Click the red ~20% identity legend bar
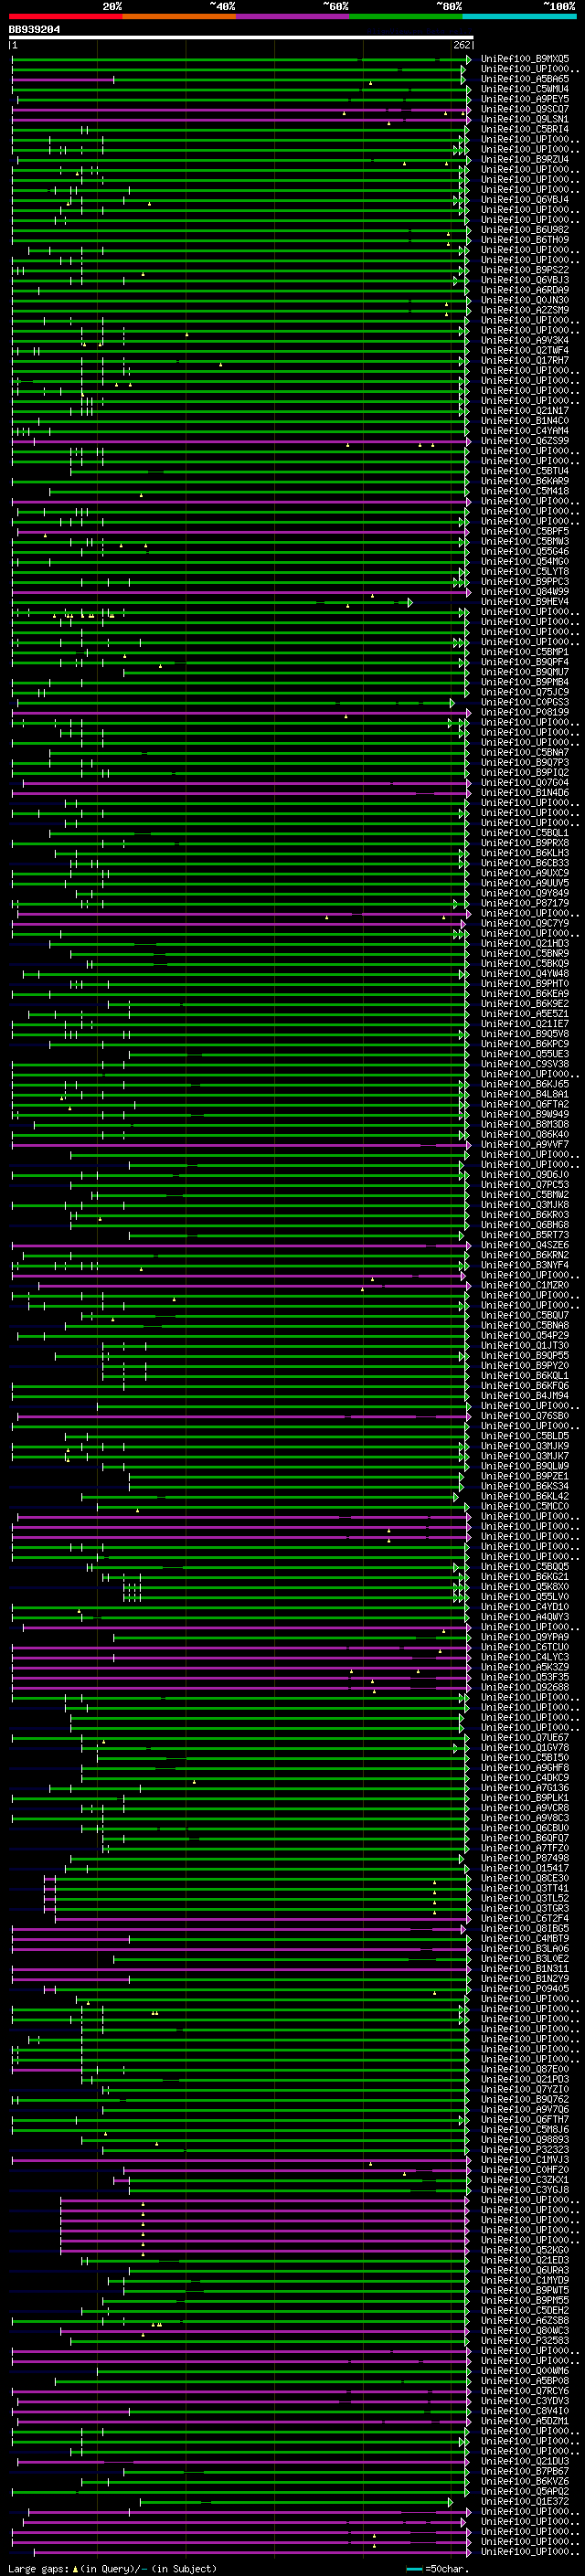585x2576 pixels. 65,16
